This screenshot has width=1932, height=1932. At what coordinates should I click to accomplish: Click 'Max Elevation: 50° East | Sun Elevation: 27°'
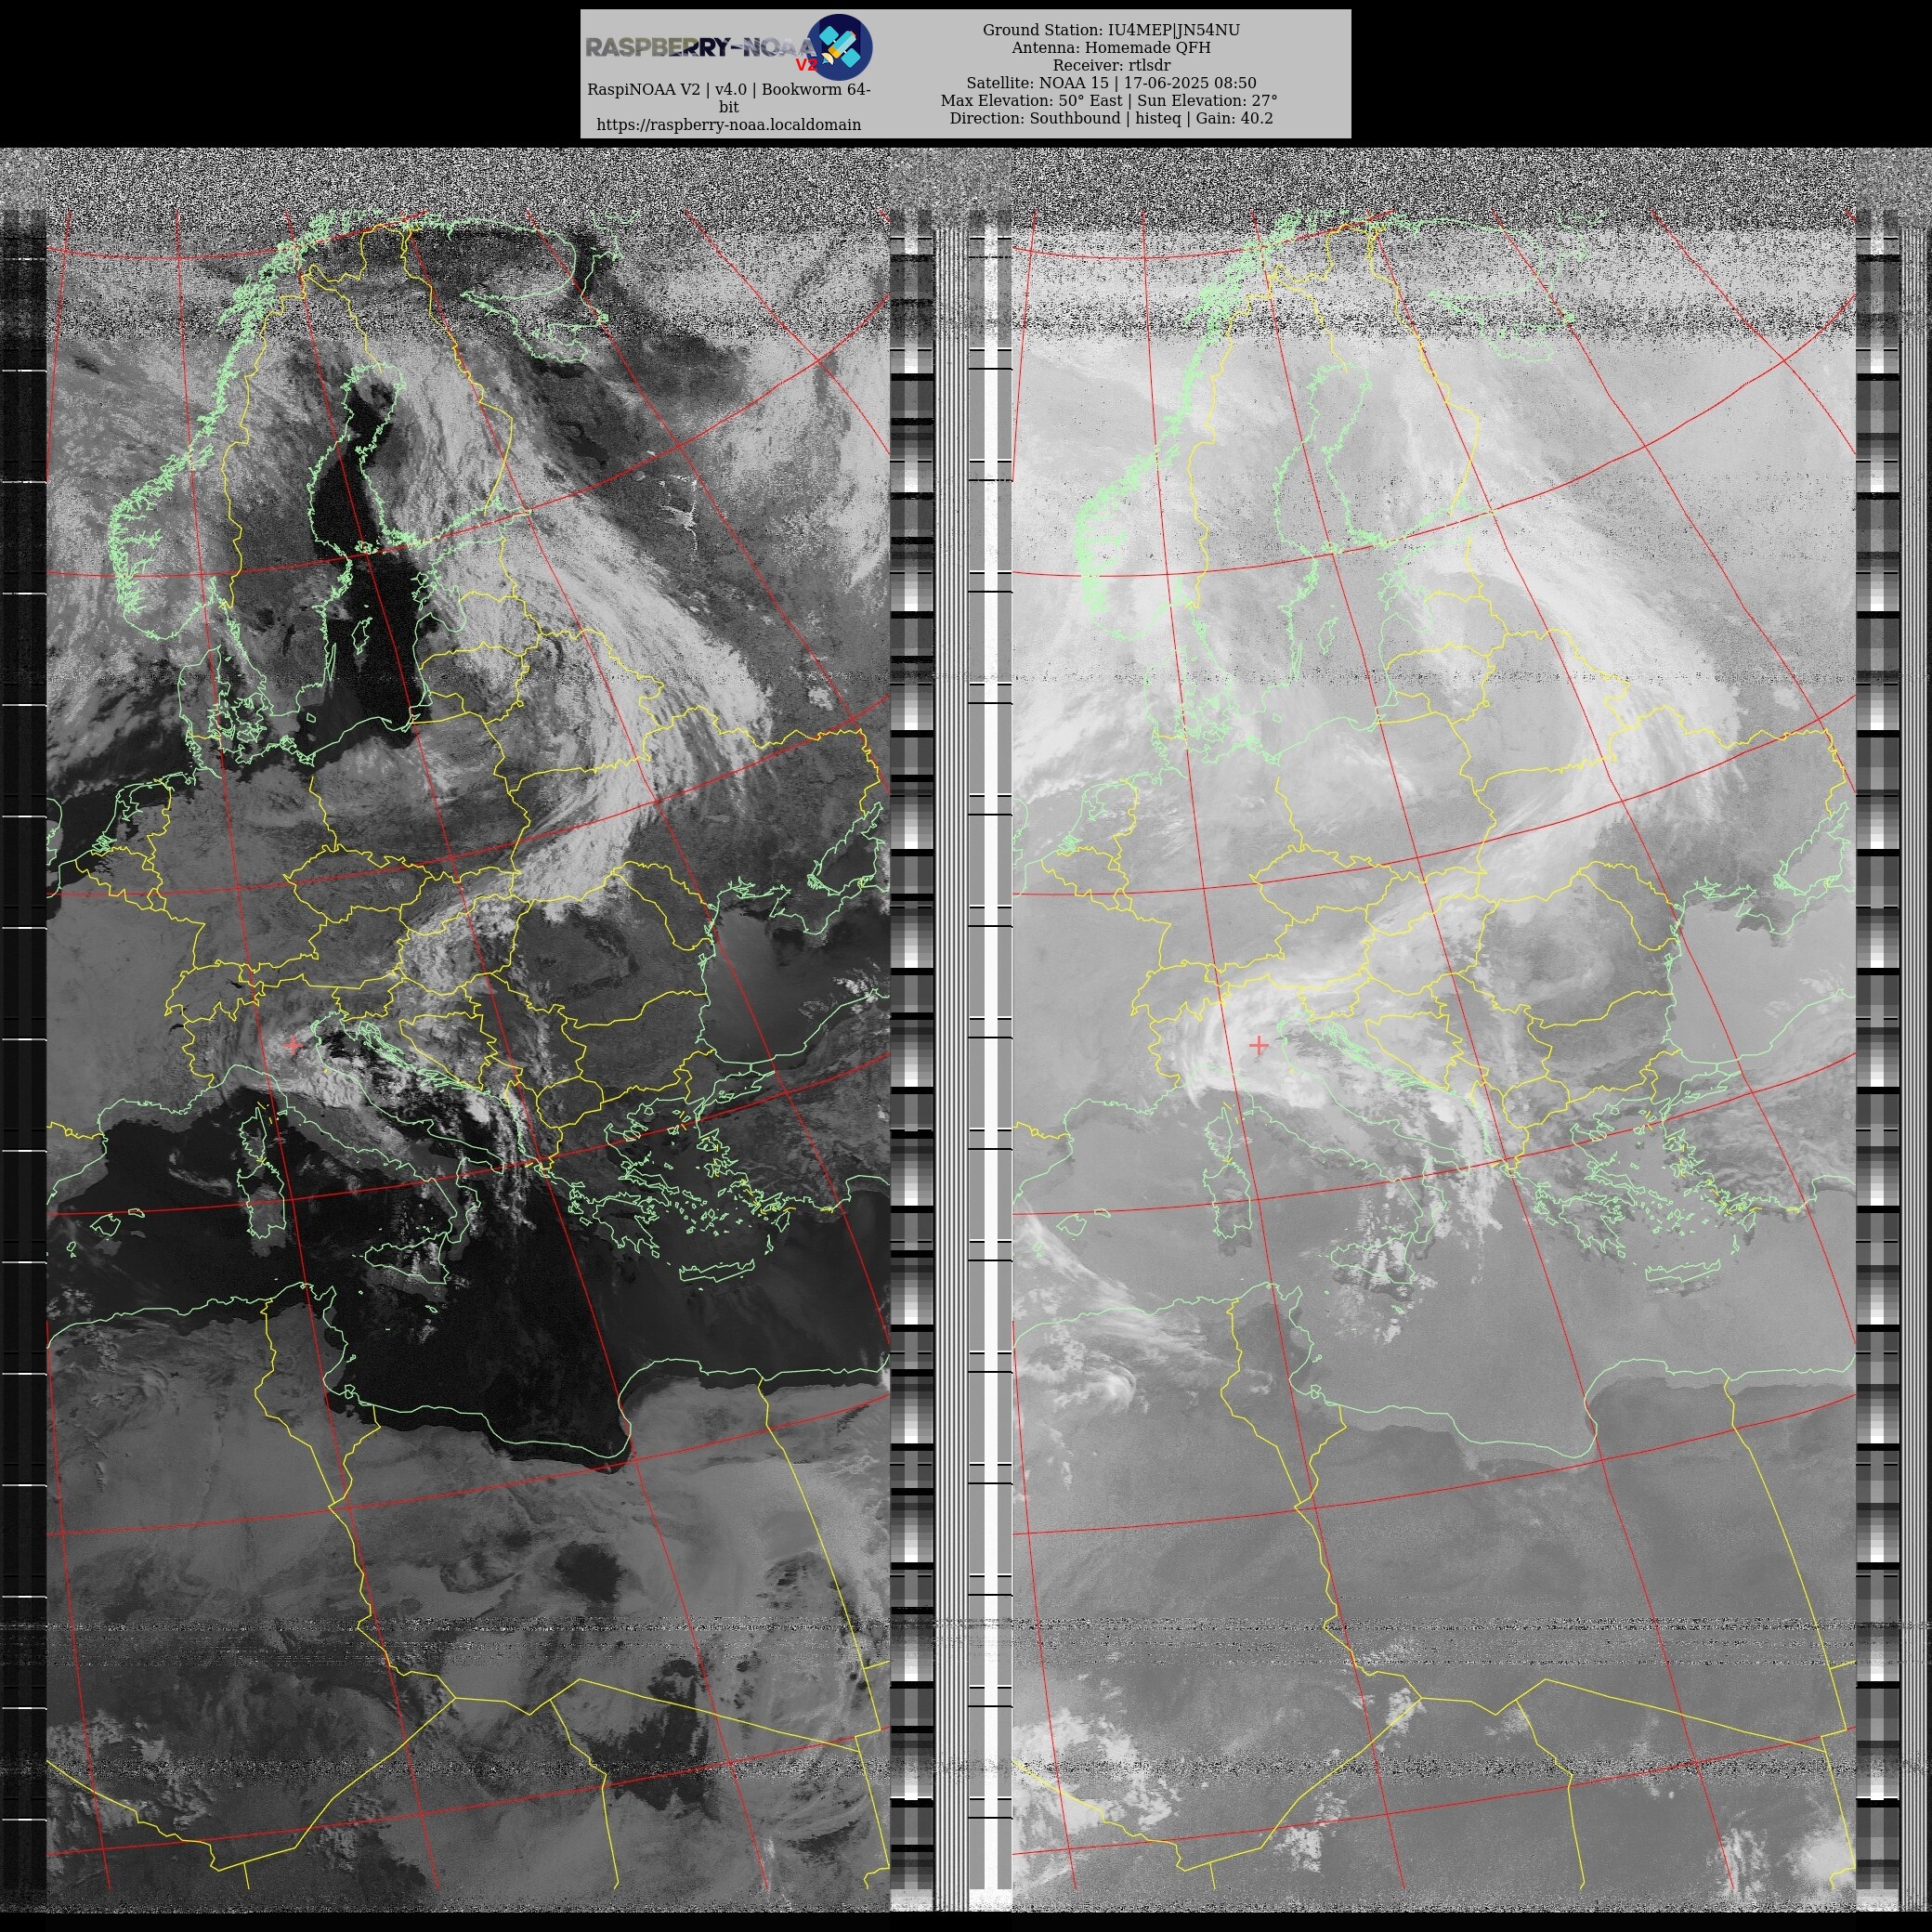[1109, 100]
